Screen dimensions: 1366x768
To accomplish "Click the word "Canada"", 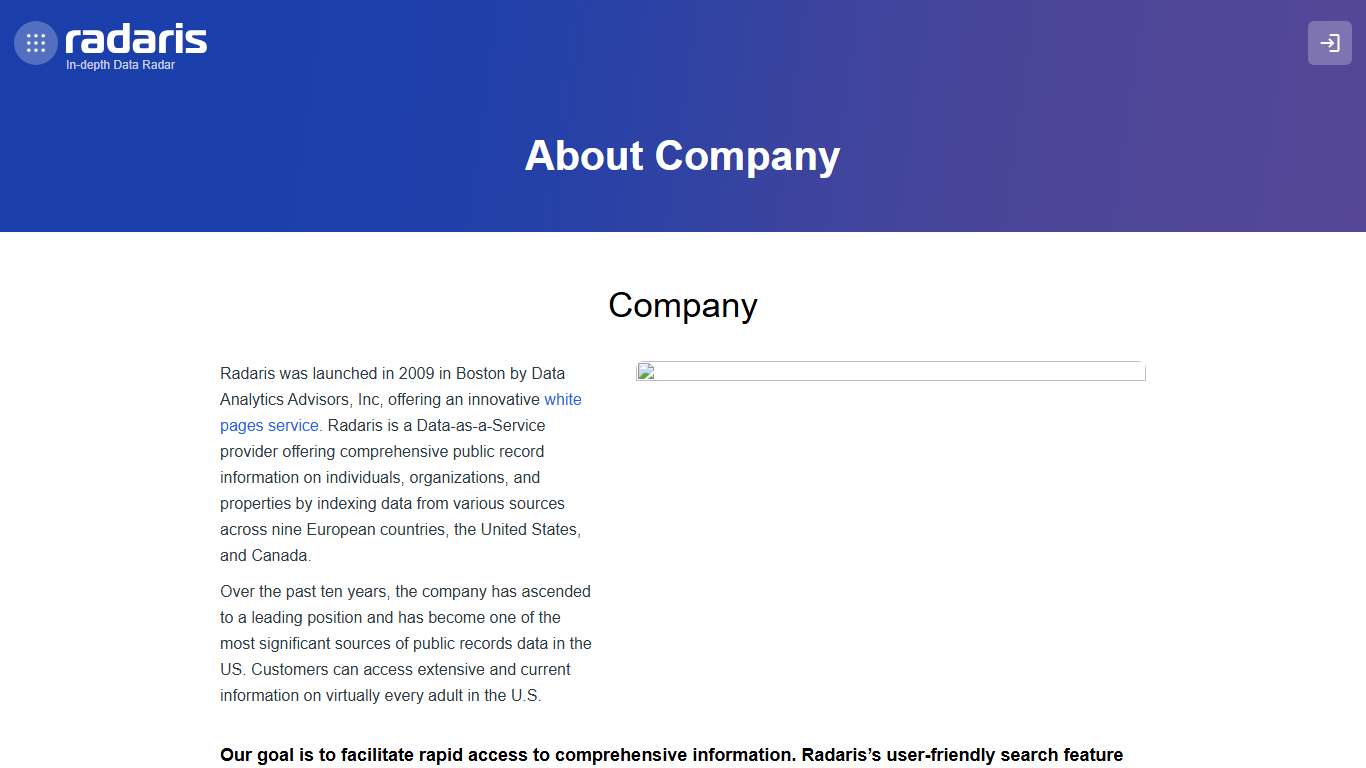I will tap(279, 555).
